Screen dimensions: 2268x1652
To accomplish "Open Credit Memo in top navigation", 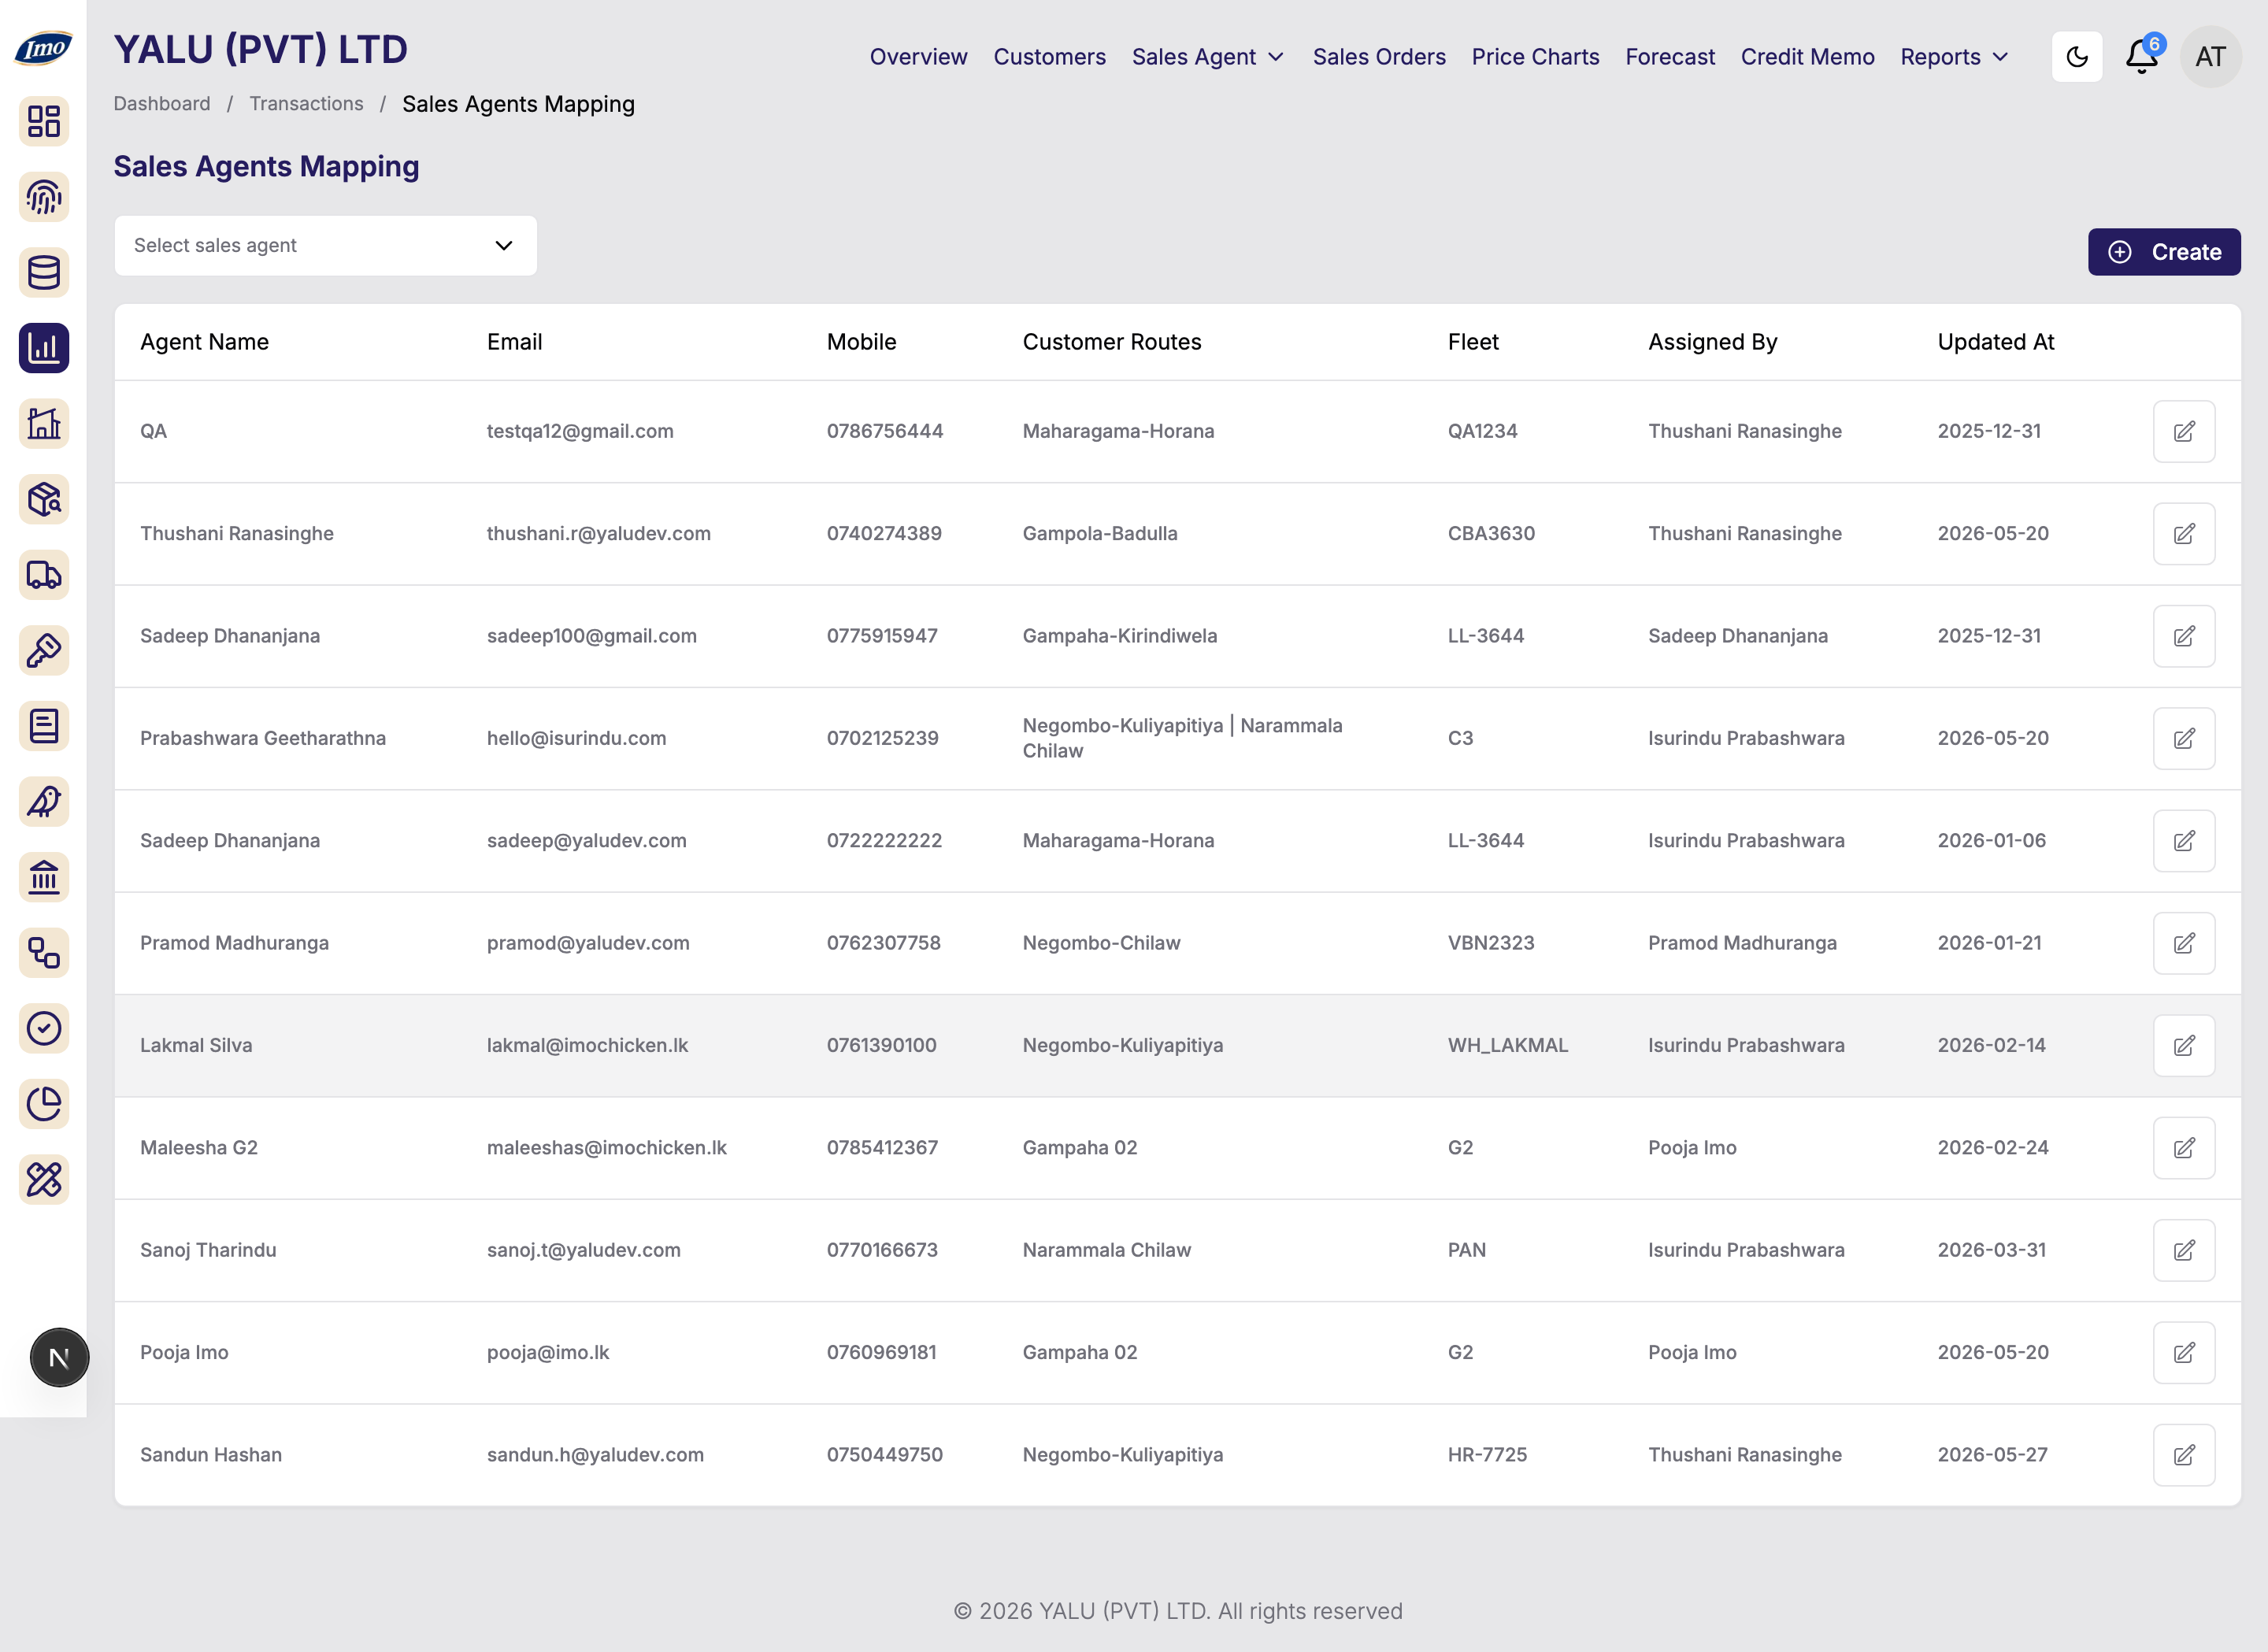I will coord(1807,57).
